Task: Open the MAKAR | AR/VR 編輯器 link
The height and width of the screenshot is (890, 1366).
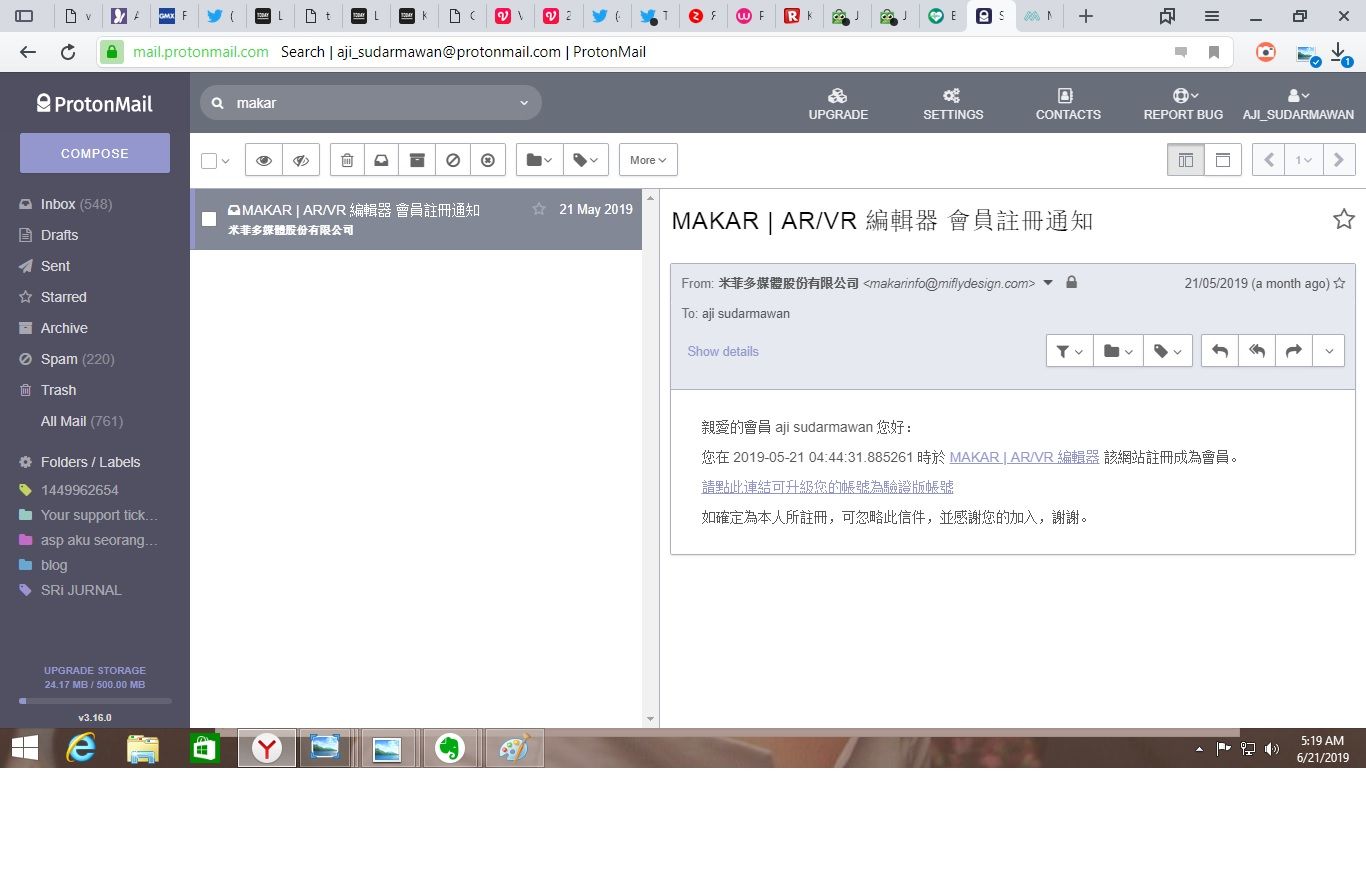Action: (x=1024, y=457)
